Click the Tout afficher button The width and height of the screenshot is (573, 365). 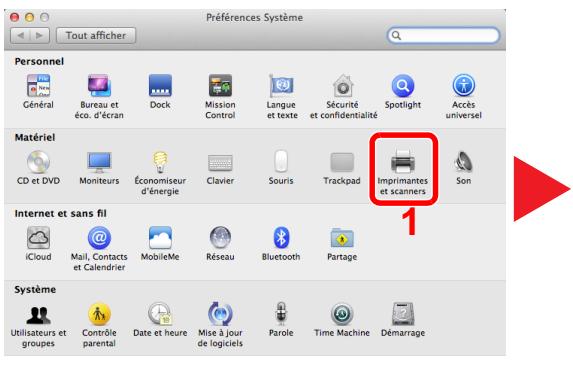coord(96,35)
